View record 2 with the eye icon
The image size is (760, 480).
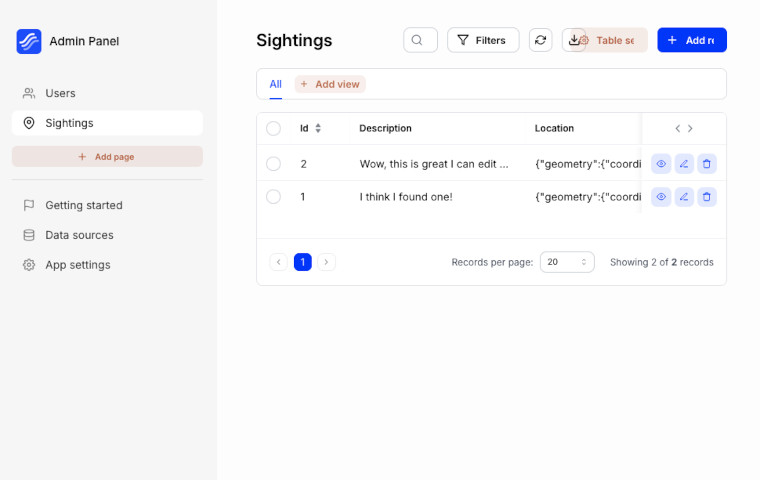coord(661,164)
